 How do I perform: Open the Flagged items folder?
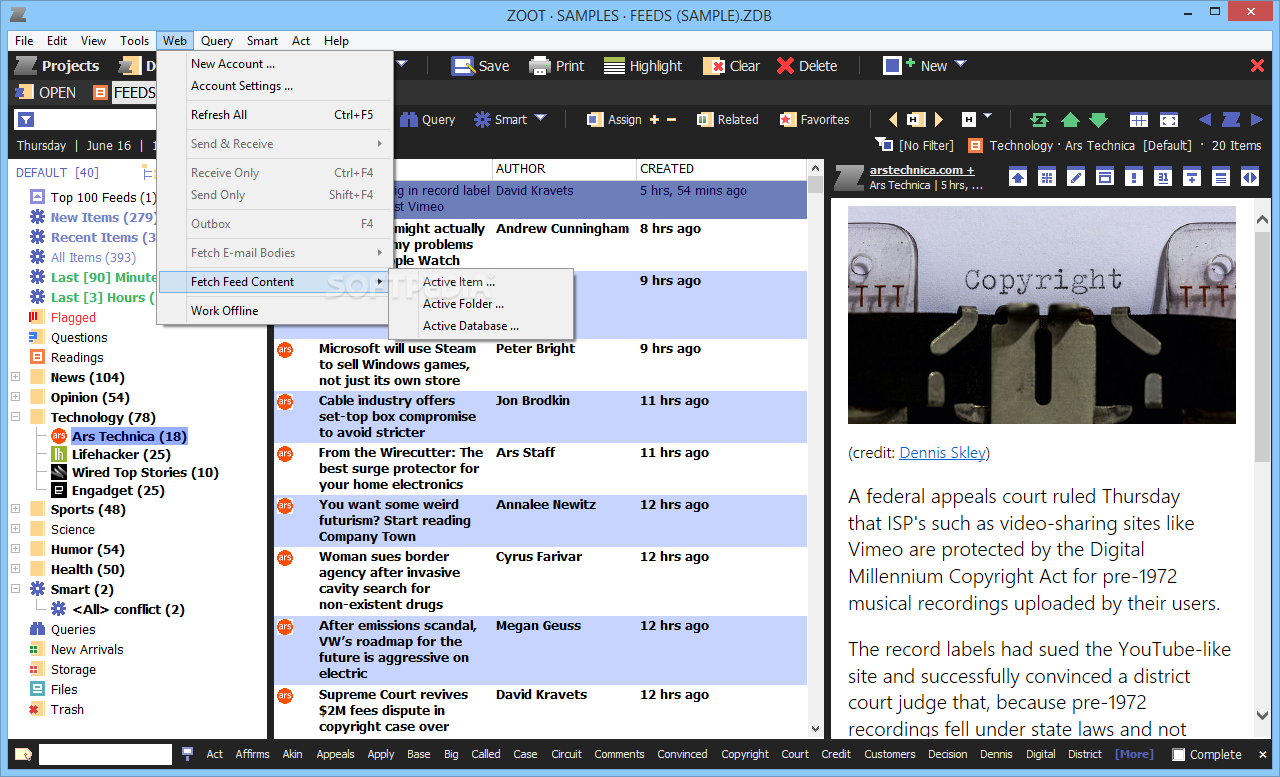(73, 317)
